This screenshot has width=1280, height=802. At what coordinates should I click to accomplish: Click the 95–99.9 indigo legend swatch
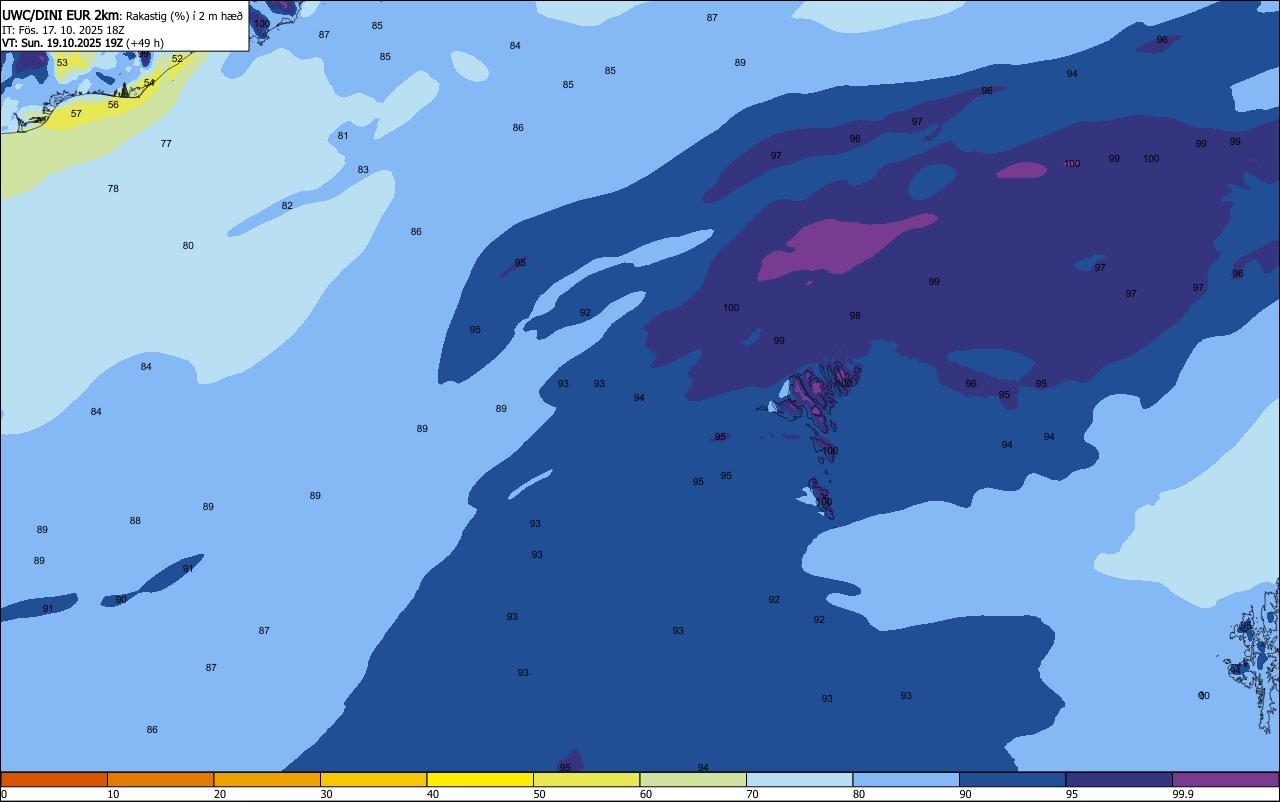(x=1119, y=779)
